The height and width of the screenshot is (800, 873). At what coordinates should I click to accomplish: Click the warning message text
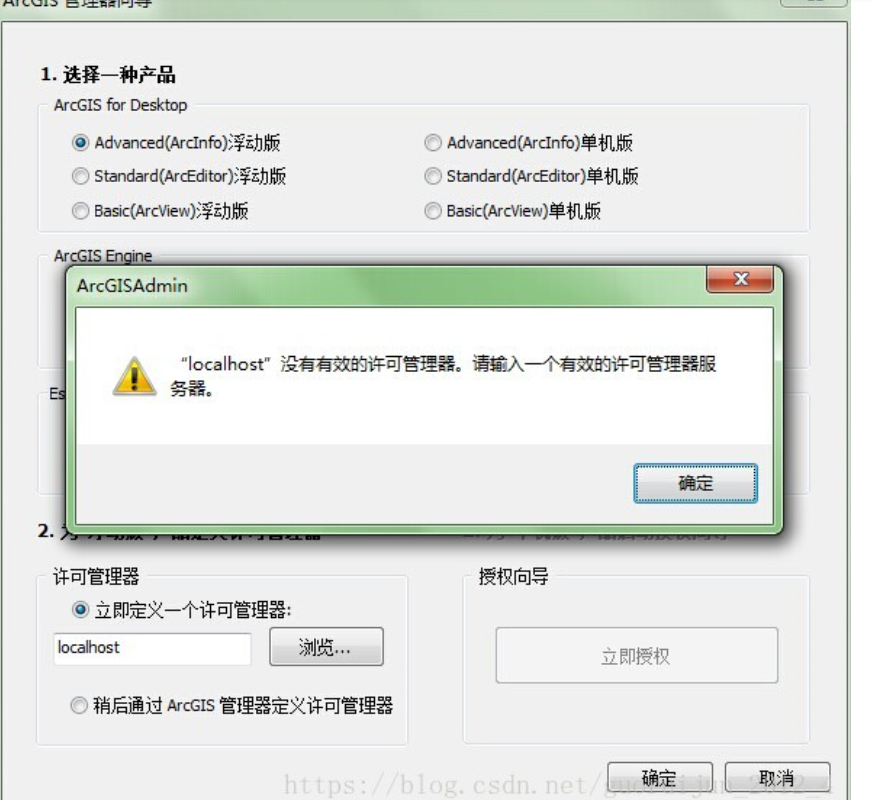pyautogui.click(x=443, y=376)
